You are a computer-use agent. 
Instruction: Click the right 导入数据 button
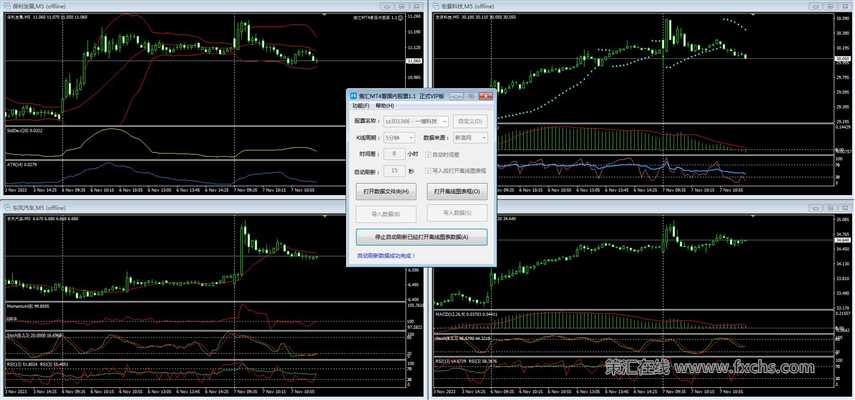457,213
